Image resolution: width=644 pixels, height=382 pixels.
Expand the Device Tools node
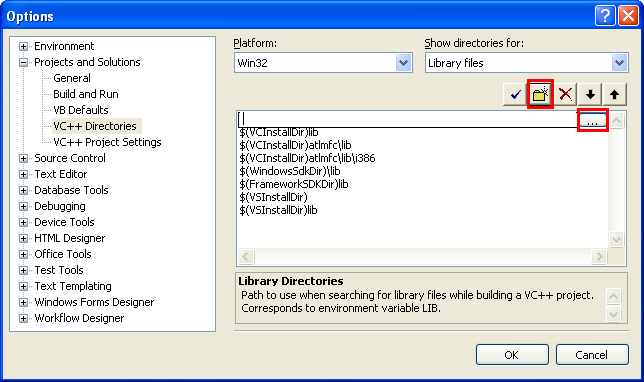[23, 223]
